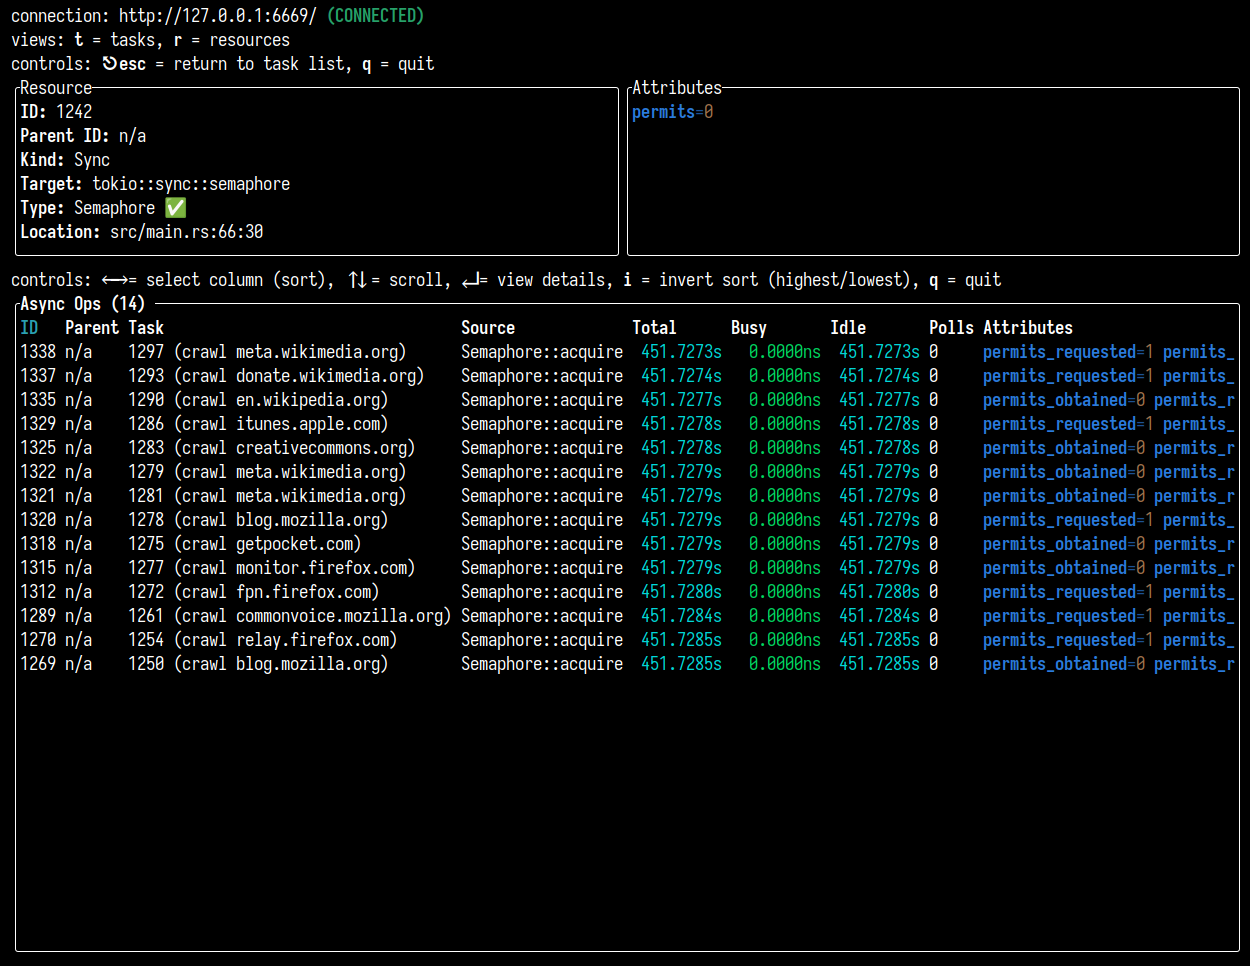Select async op row with ID 1321
Viewport: 1250px width, 966px height.
pos(627,496)
